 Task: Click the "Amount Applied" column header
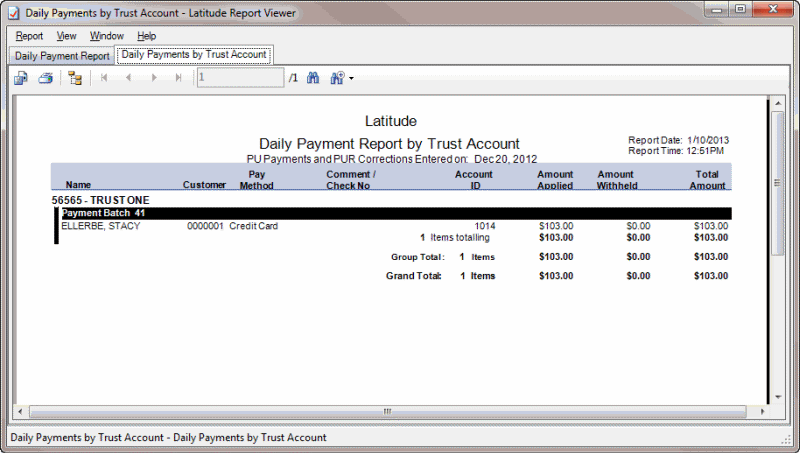(555, 180)
